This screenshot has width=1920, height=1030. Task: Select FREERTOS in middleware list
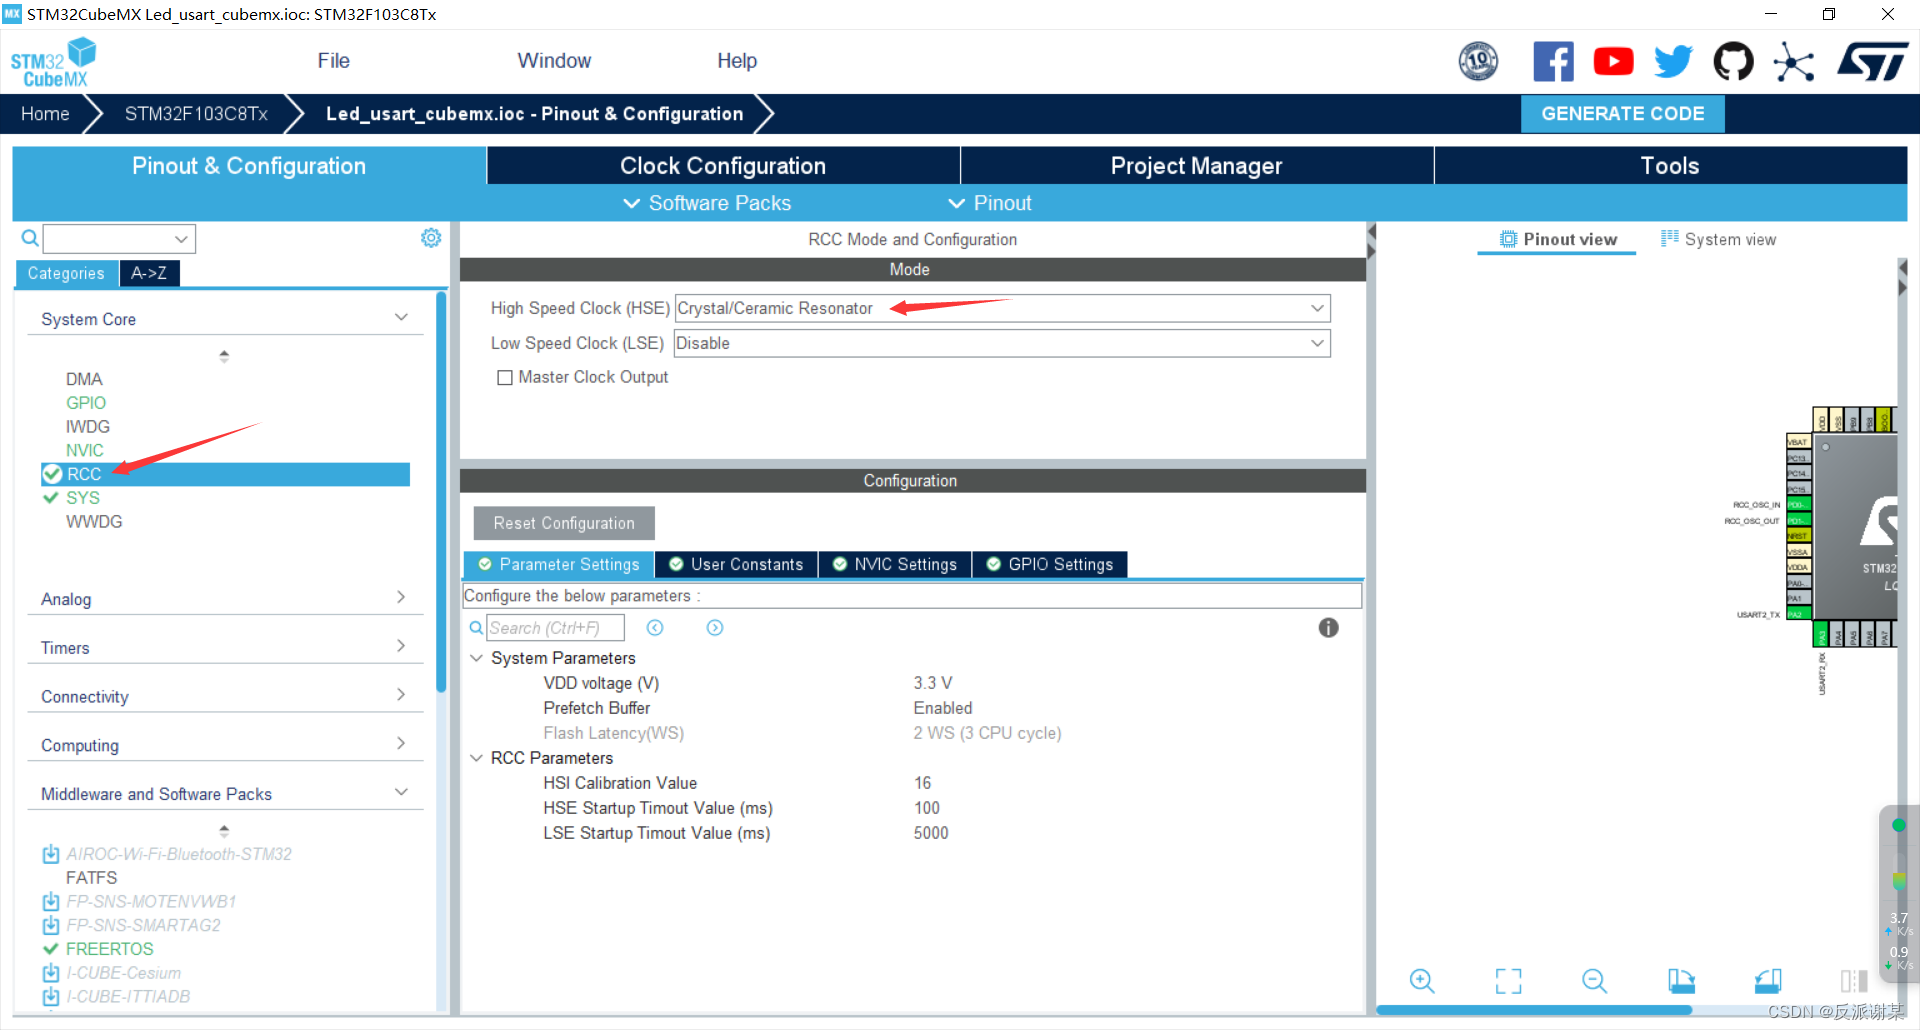coord(109,949)
